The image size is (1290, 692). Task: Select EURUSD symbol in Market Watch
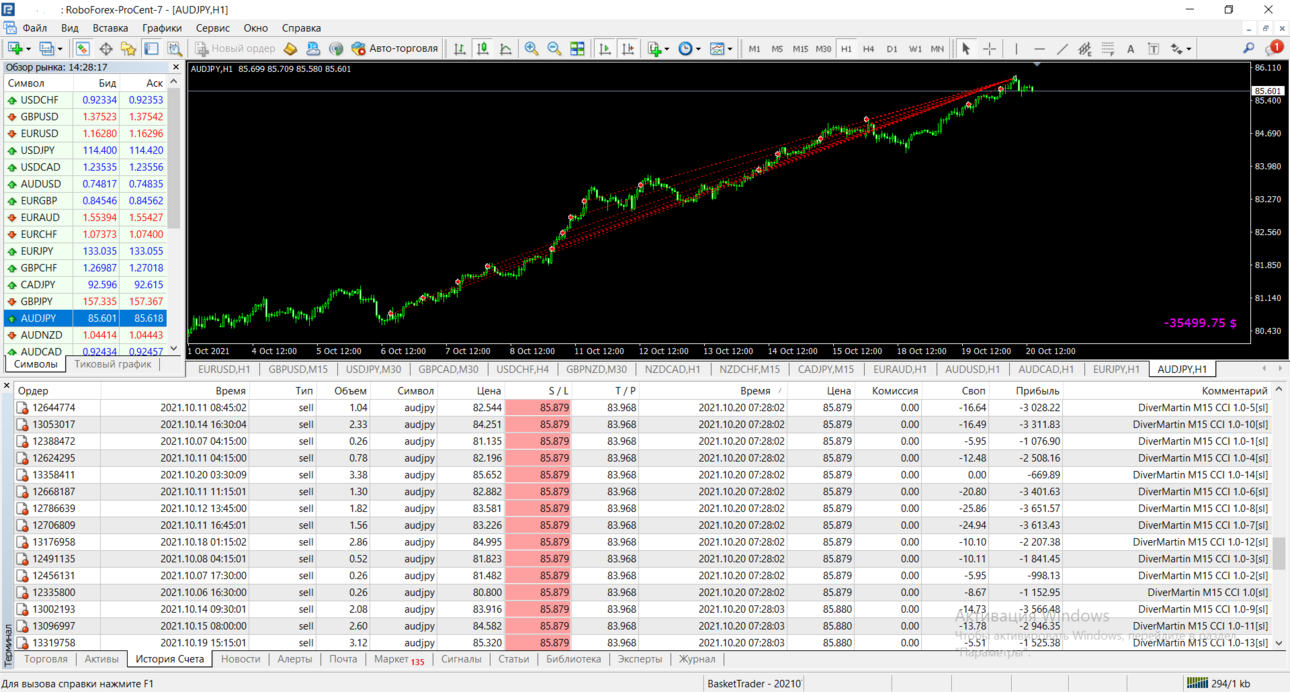click(x=39, y=133)
